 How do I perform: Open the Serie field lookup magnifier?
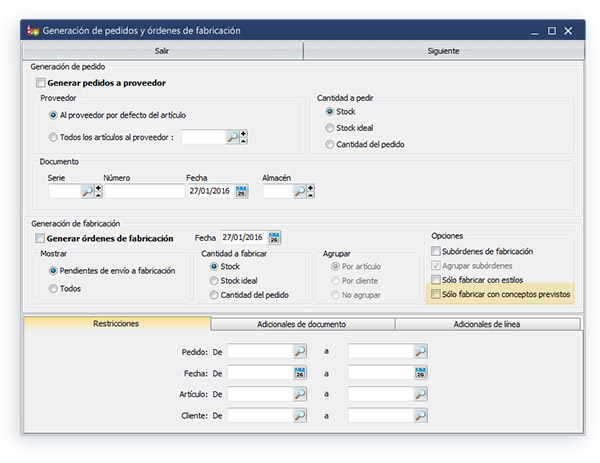(87, 191)
